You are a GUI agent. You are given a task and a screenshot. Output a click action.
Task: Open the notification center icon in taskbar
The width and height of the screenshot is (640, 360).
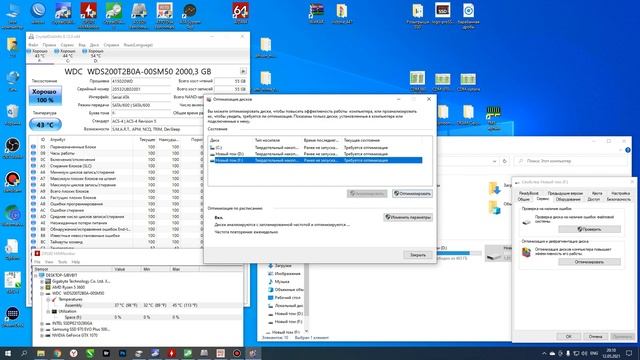point(629,353)
